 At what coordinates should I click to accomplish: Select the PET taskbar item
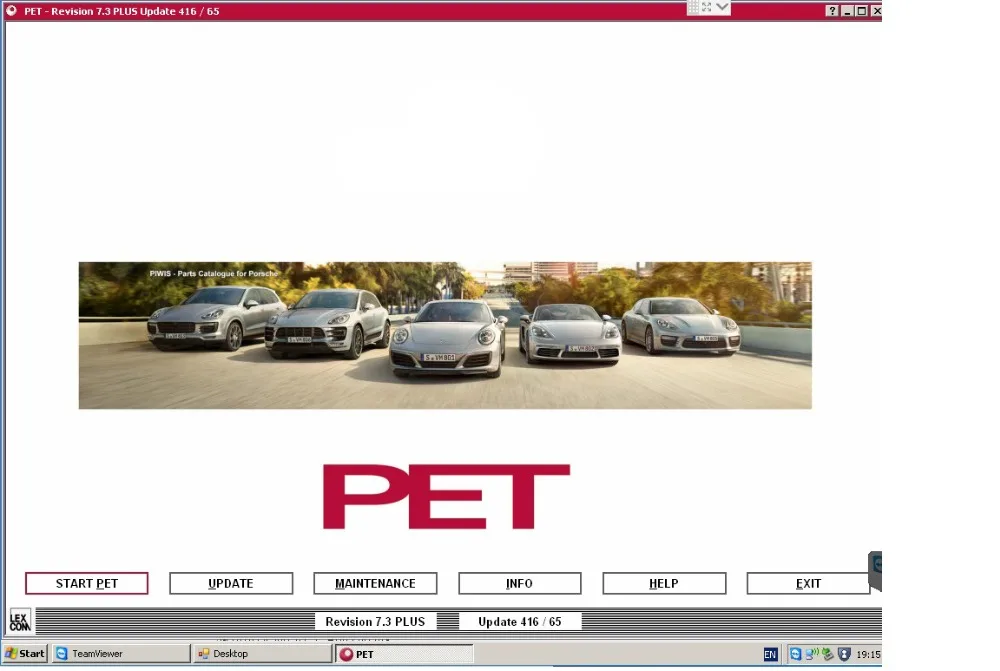(404, 654)
